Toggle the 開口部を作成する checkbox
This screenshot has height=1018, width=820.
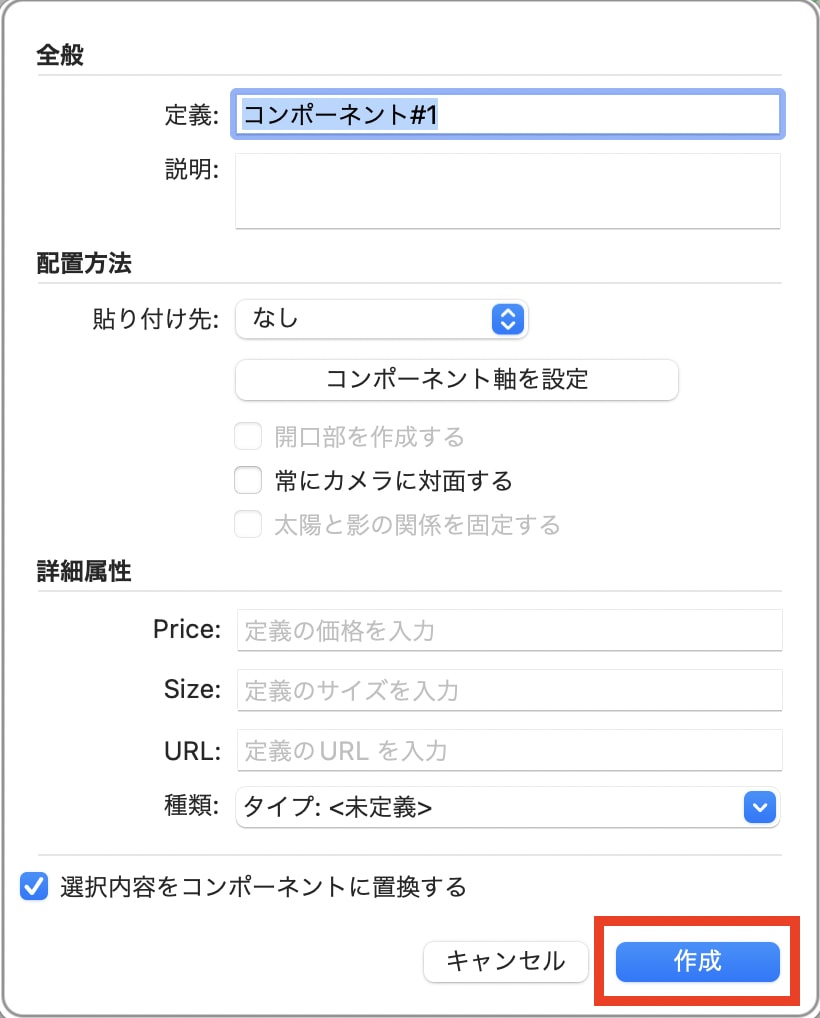tap(247, 436)
